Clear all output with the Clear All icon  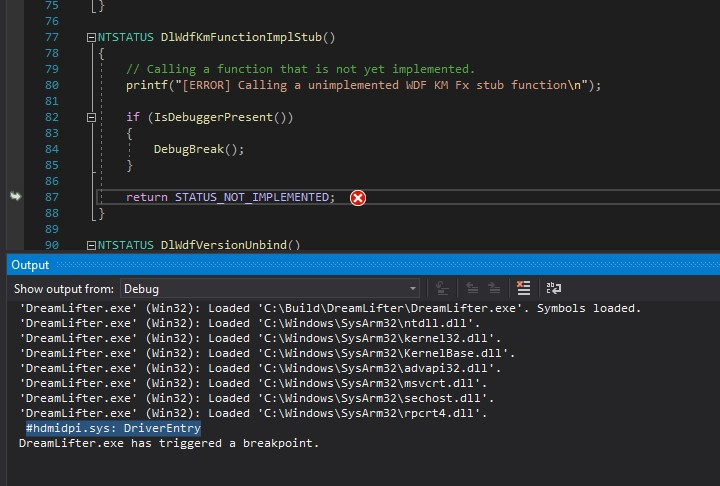523,288
